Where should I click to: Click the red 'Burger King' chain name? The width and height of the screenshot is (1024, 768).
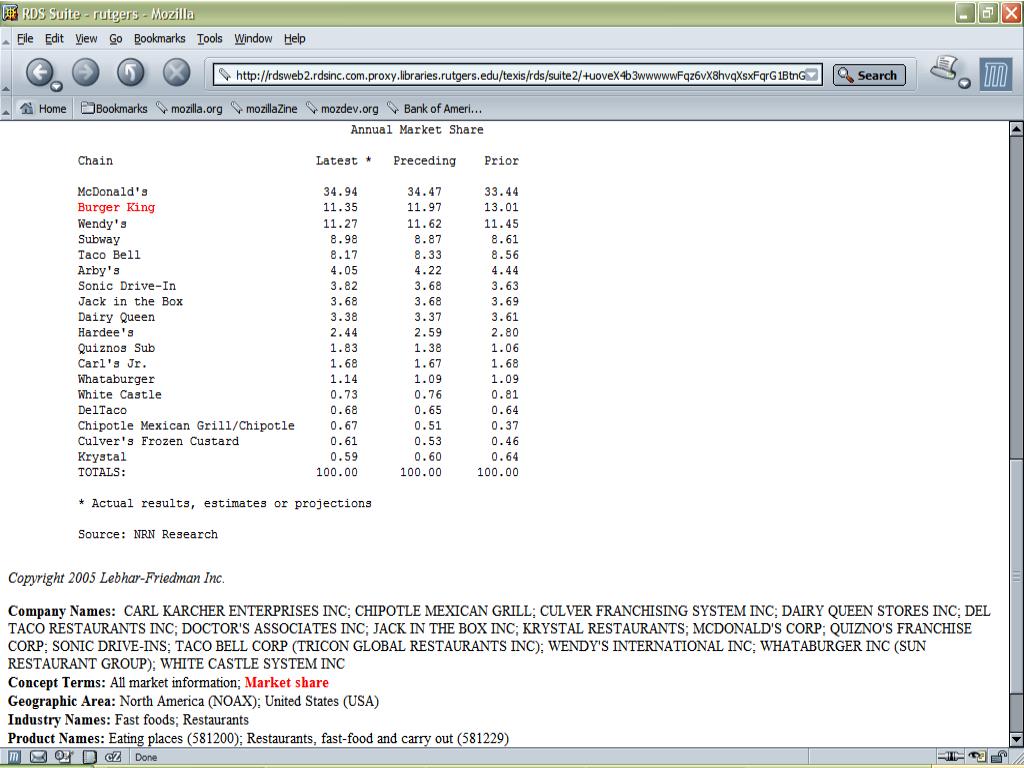[x=116, y=207]
